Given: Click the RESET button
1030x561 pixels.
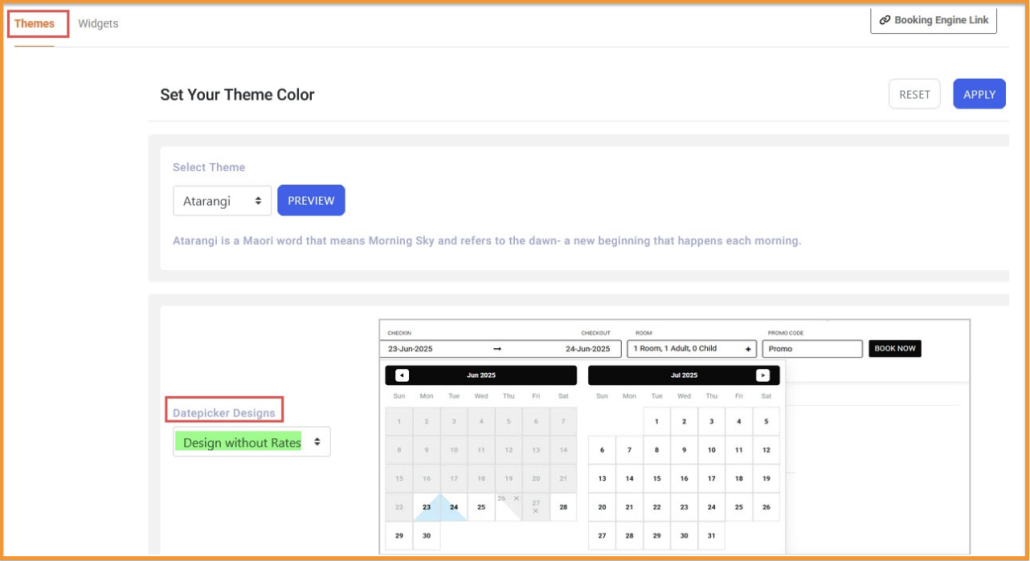Looking at the screenshot, I should tap(914, 95).
